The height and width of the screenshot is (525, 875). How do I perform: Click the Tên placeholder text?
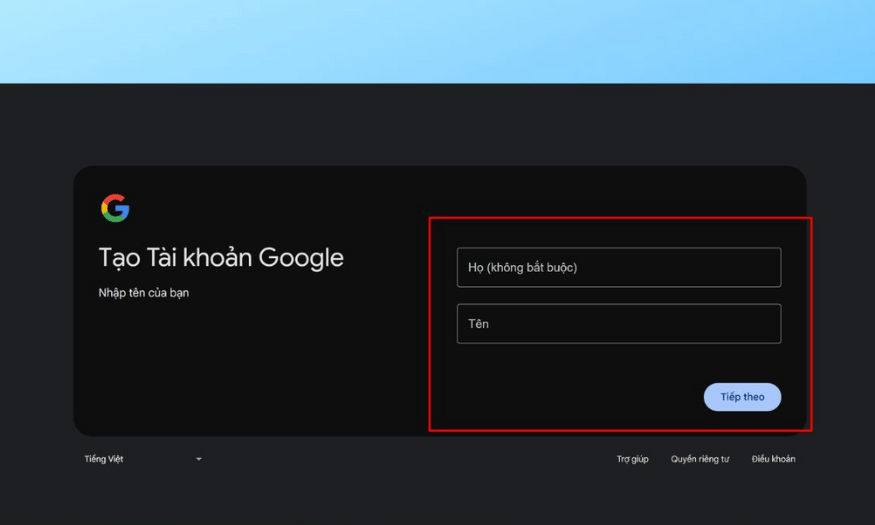click(478, 324)
